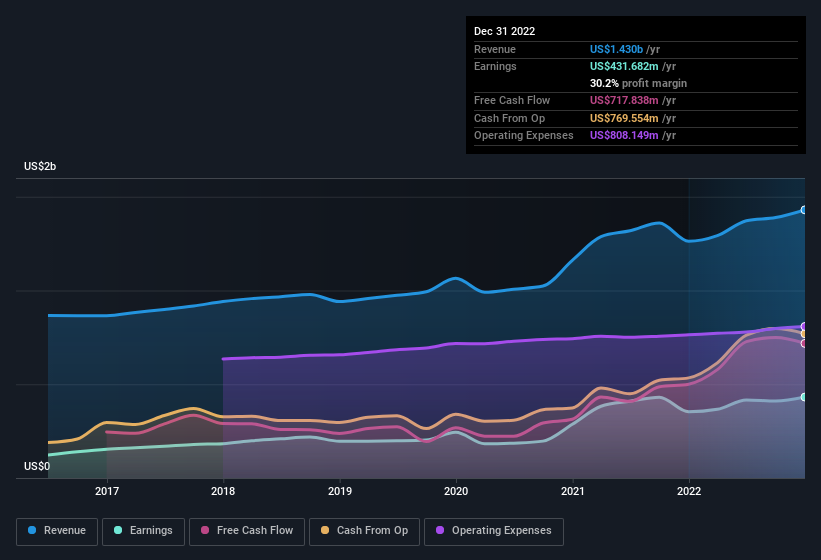This screenshot has height=560, width=821.
Task: Toggle the Free Cash Flow legend button
Action: (x=247, y=531)
